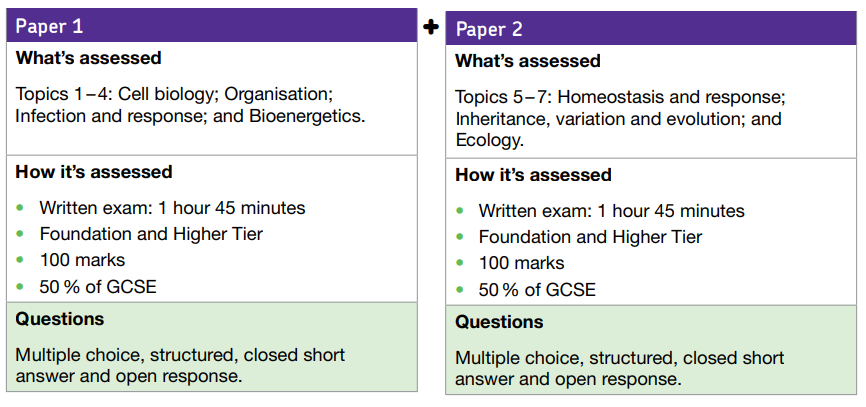The height and width of the screenshot is (407, 866).
Task: Click Paper 1 Foundation and Higher Tier
Action: point(151,234)
